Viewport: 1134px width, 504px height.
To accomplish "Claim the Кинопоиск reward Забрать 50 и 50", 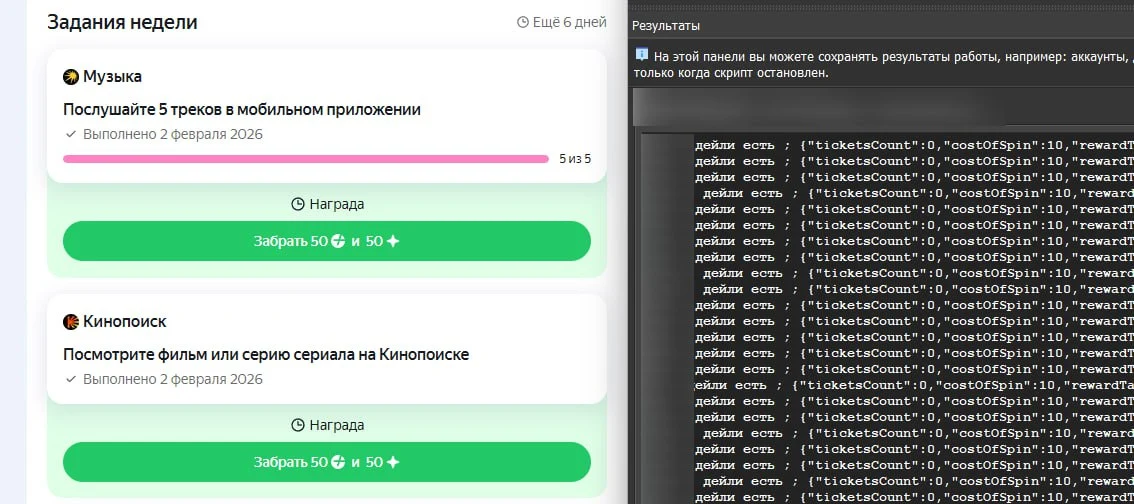I will (327, 462).
